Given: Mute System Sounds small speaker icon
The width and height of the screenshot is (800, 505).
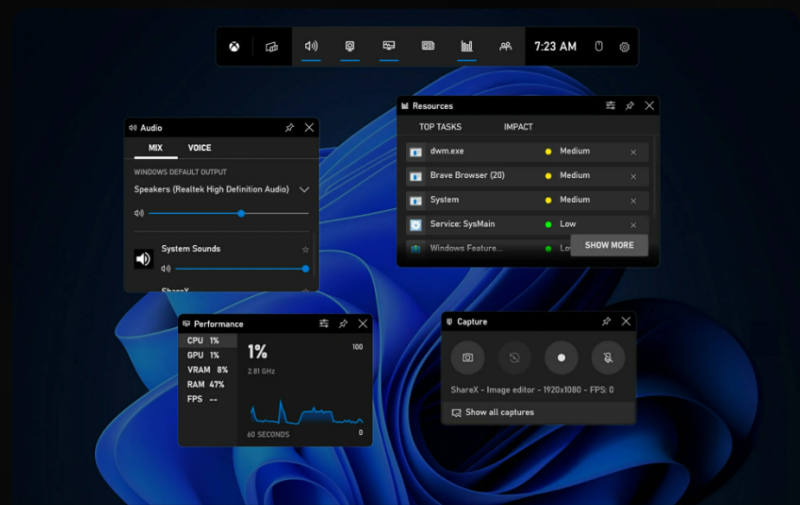Looking at the screenshot, I should pos(166,269).
